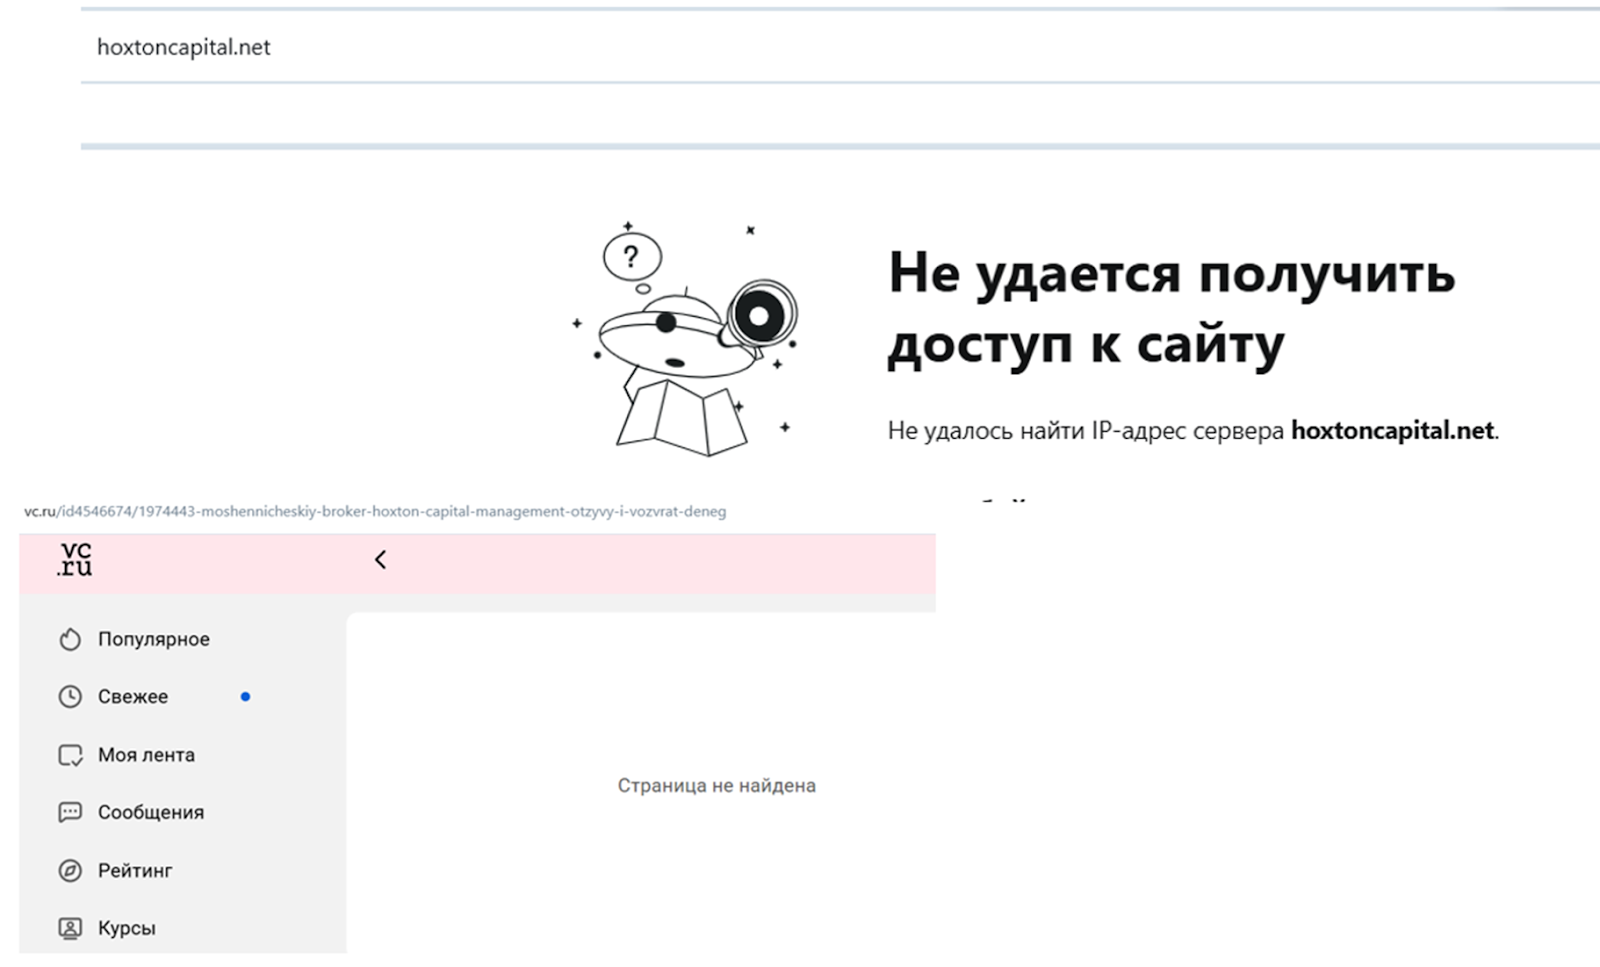Click the flame icon next to Популярное
Image resolution: width=1600 pixels, height=967 pixels.
pos(70,639)
